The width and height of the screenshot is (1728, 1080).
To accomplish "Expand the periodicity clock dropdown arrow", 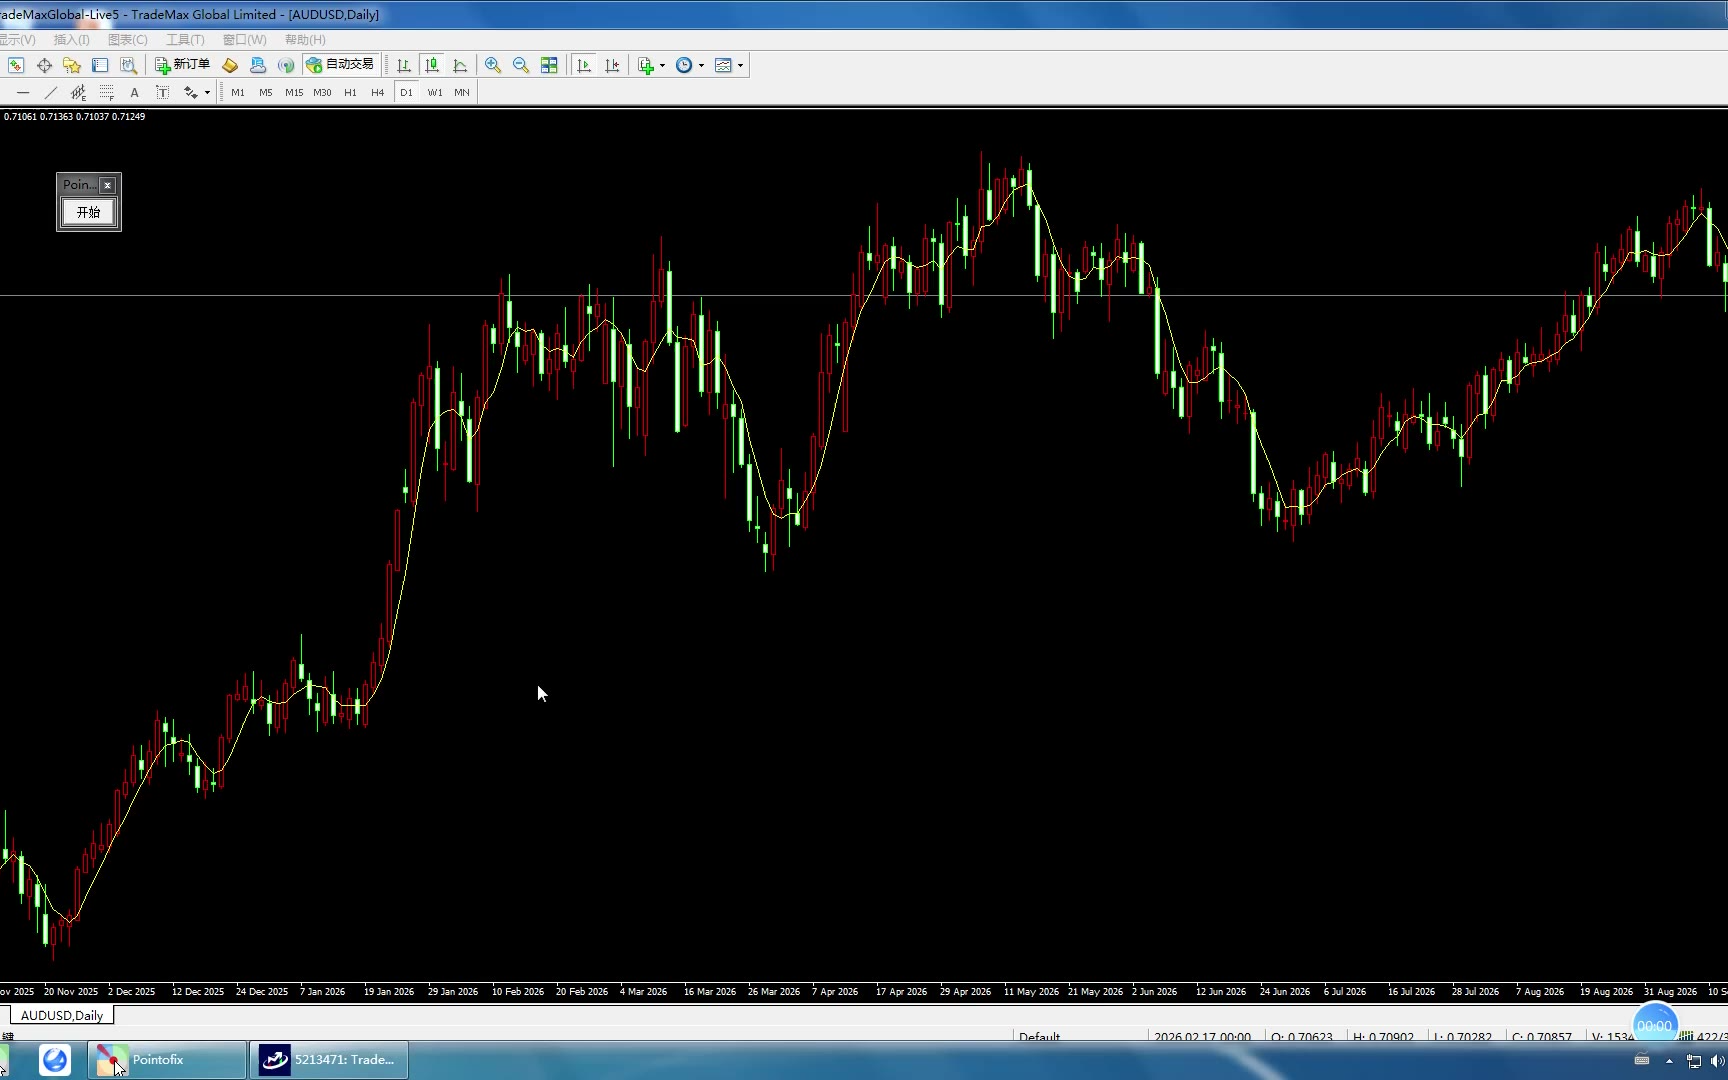I will click(701, 66).
